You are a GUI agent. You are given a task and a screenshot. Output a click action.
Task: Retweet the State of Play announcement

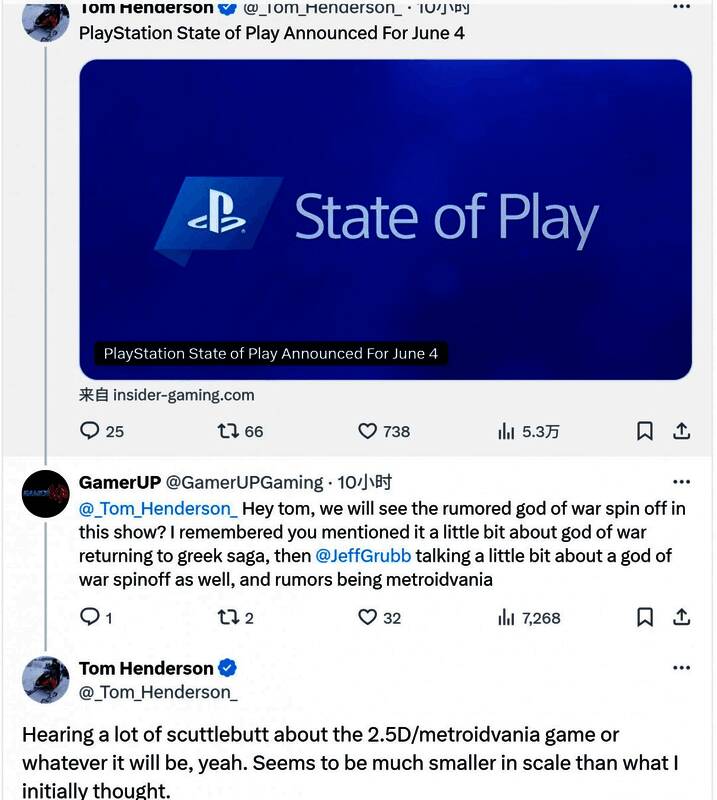[229, 431]
